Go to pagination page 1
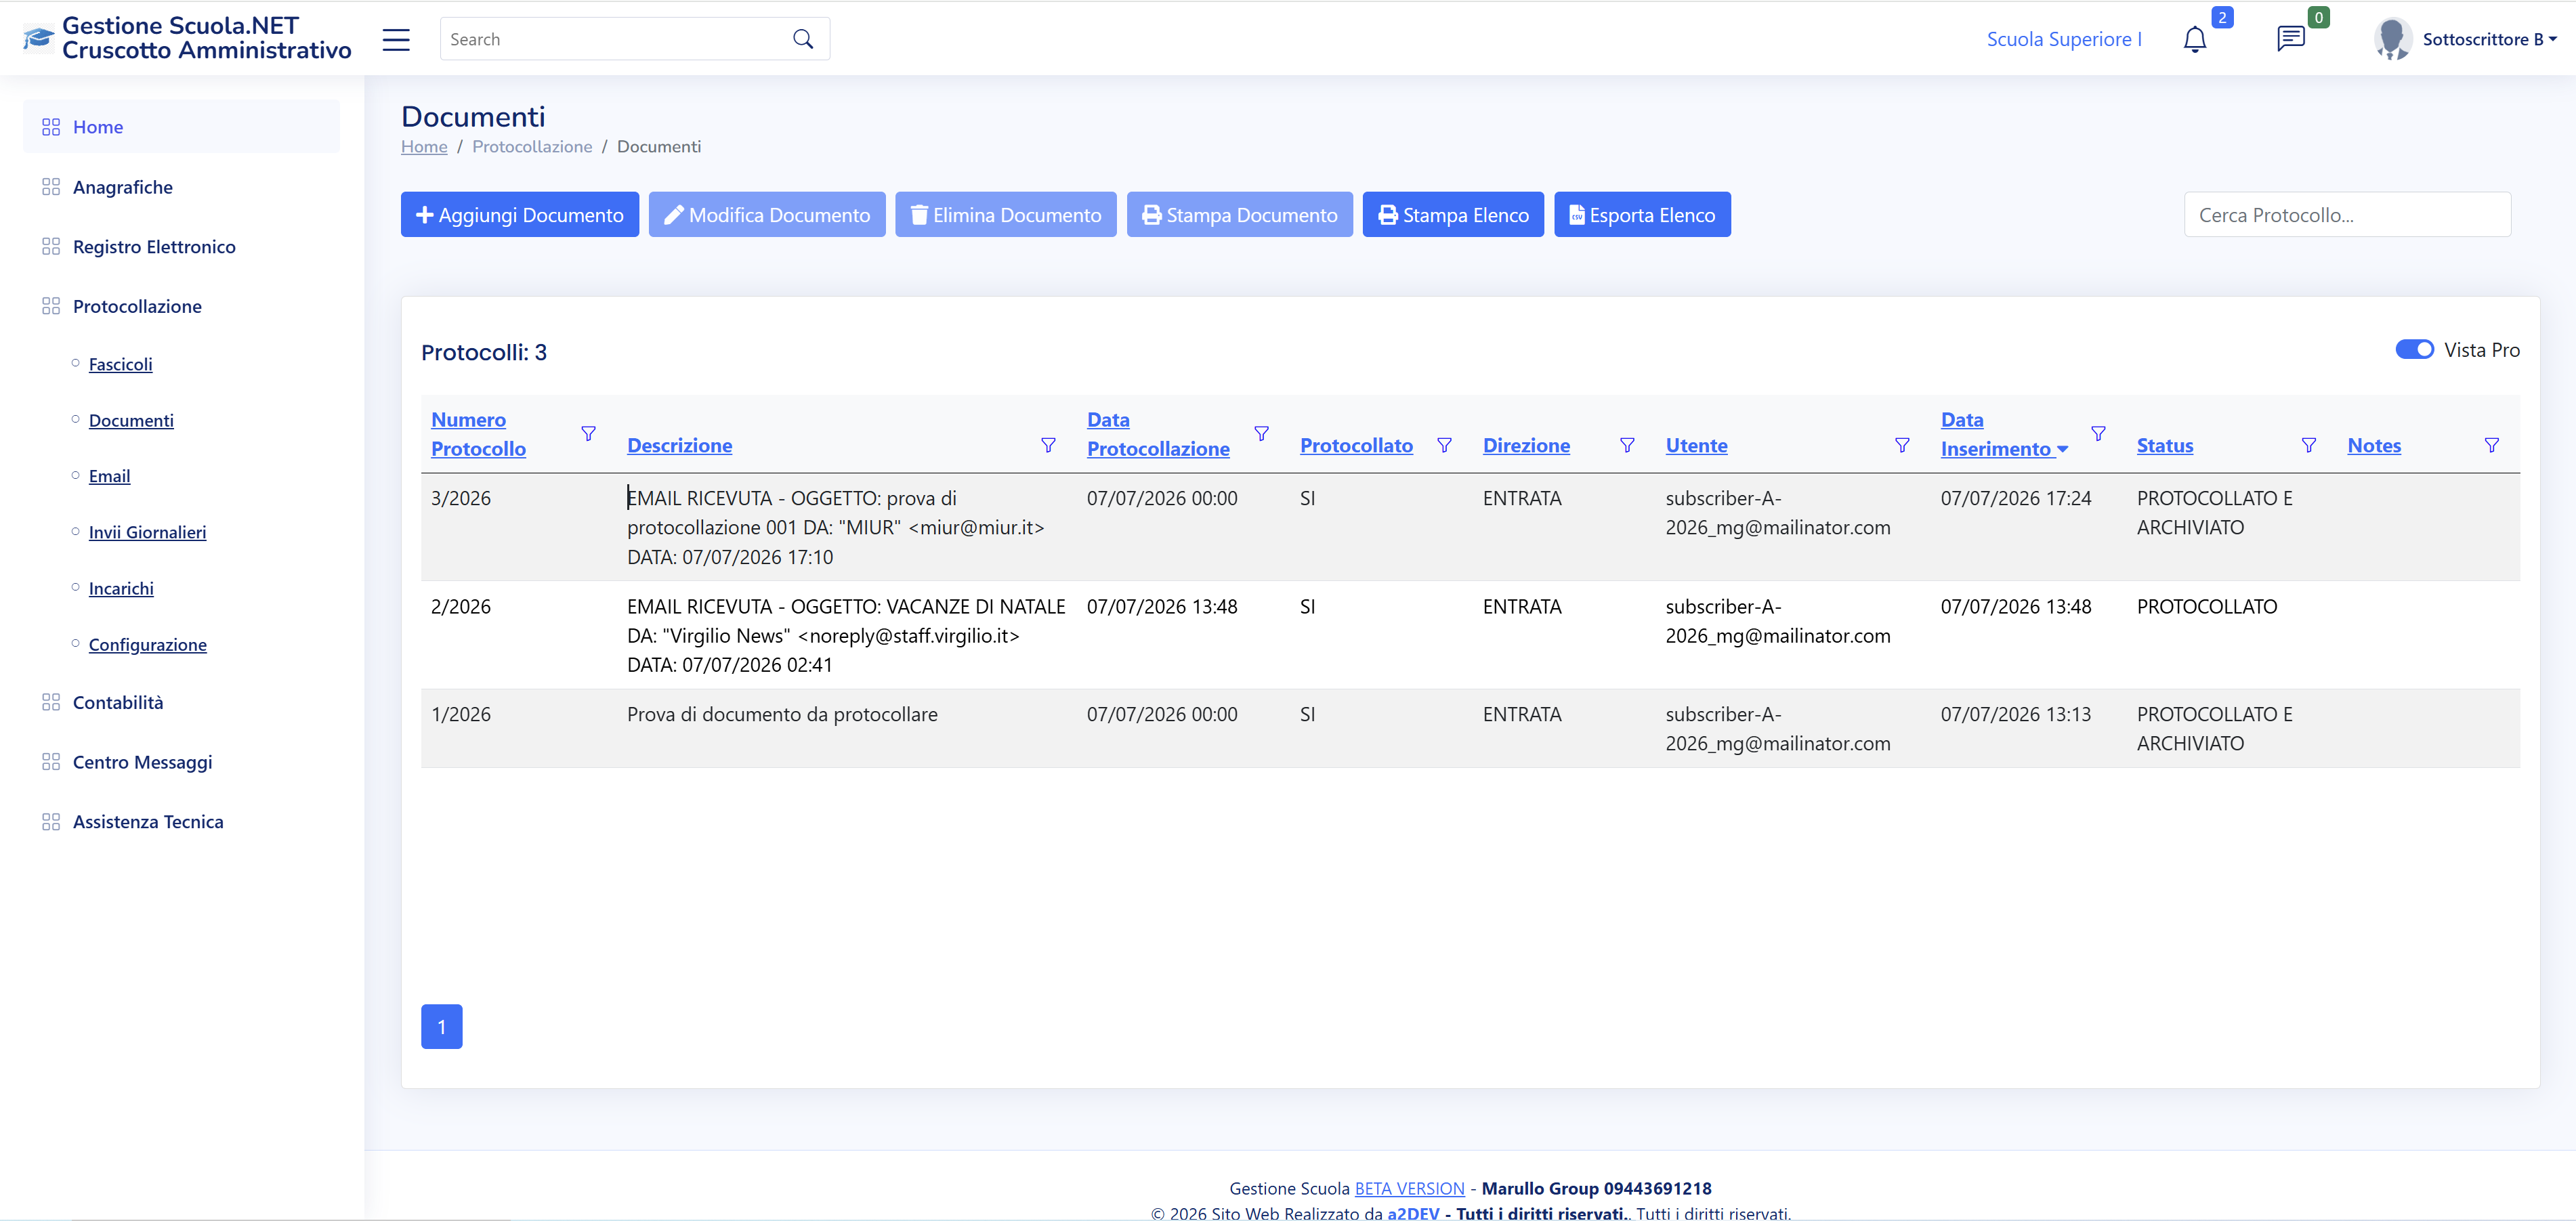2576x1221 pixels. click(x=441, y=1026)
